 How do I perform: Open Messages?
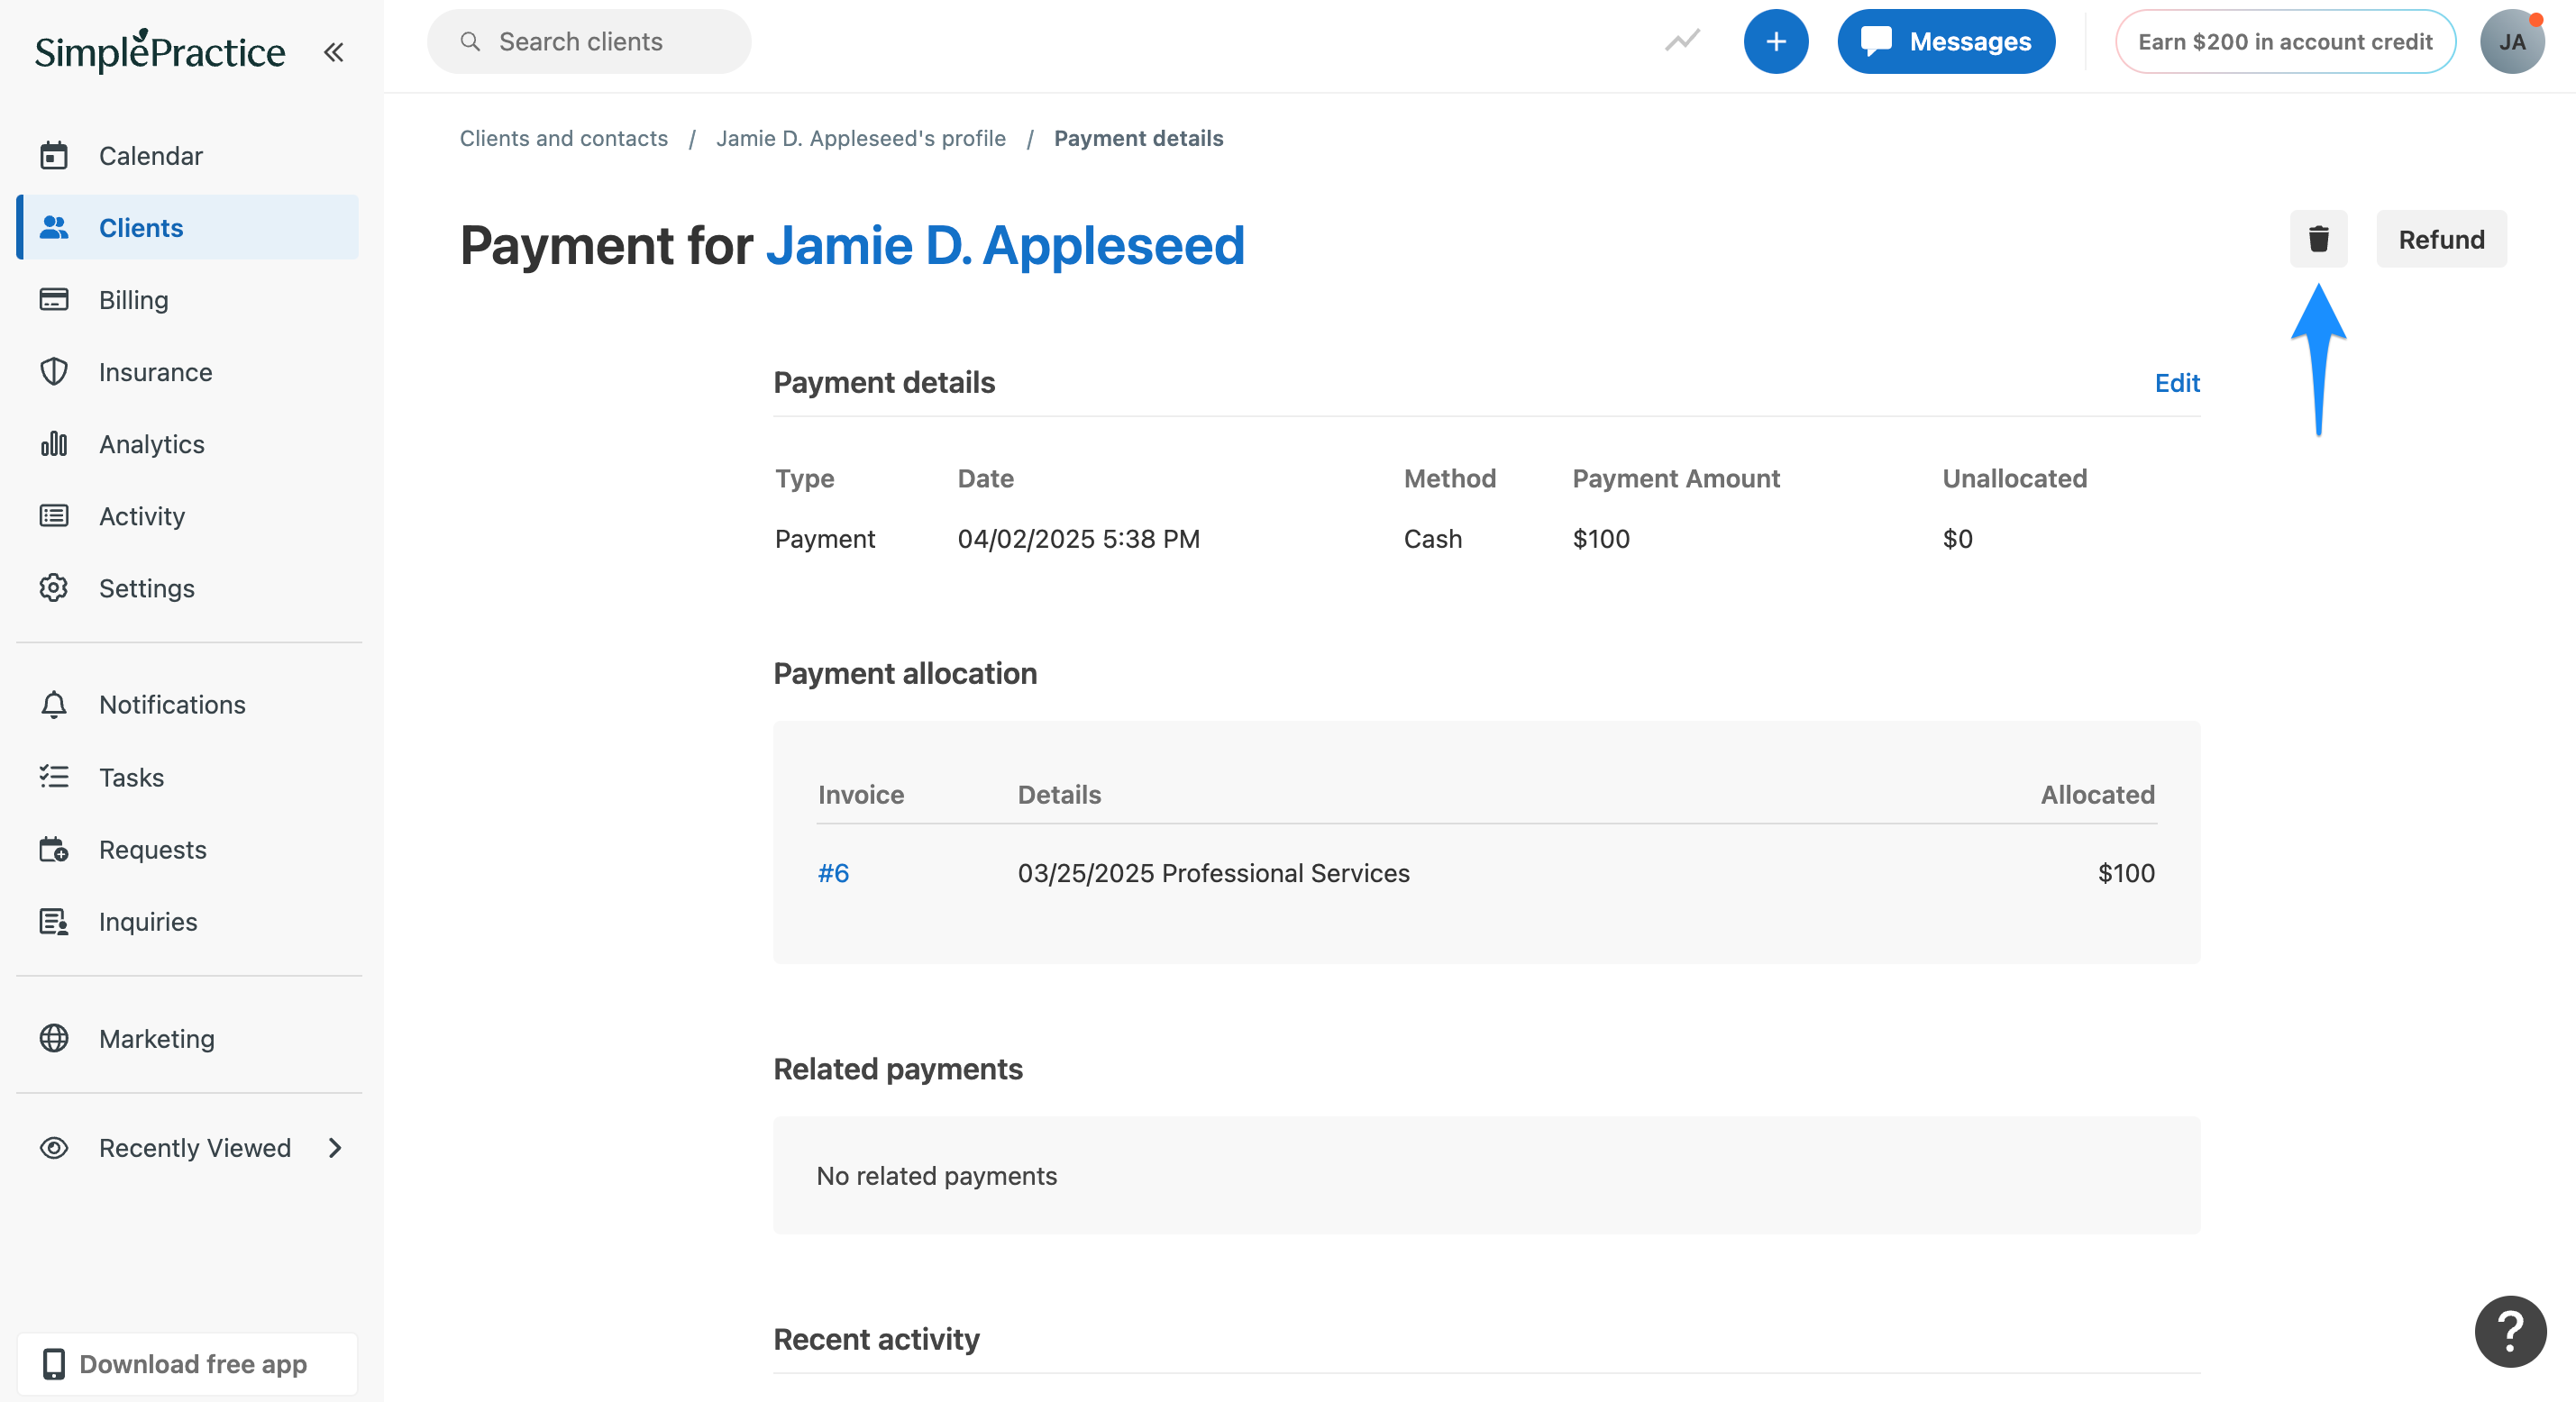(x=1946, y=42)
